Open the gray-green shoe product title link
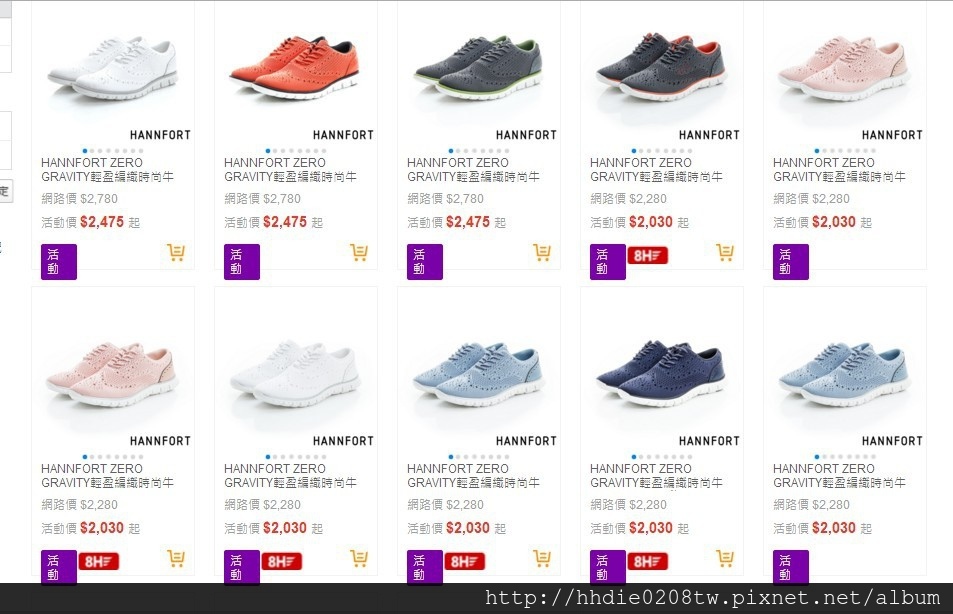 (473, 170)
